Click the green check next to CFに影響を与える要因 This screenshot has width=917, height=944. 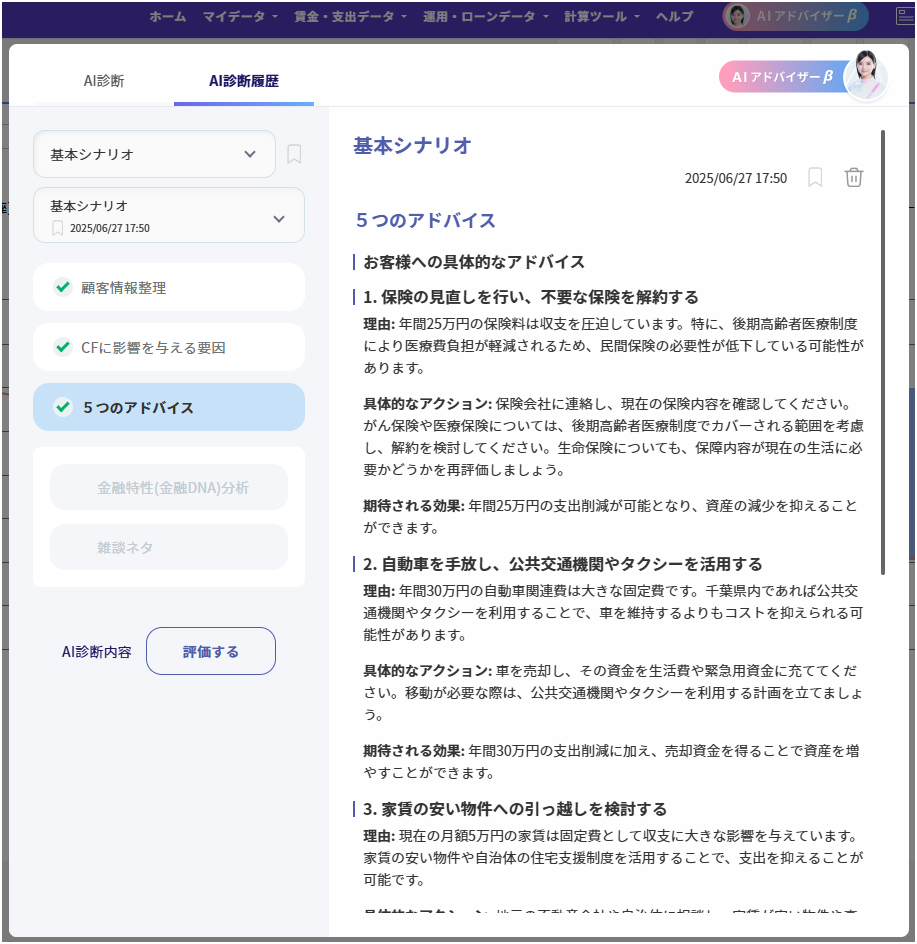pyautogui.click(x=63, y=347)
